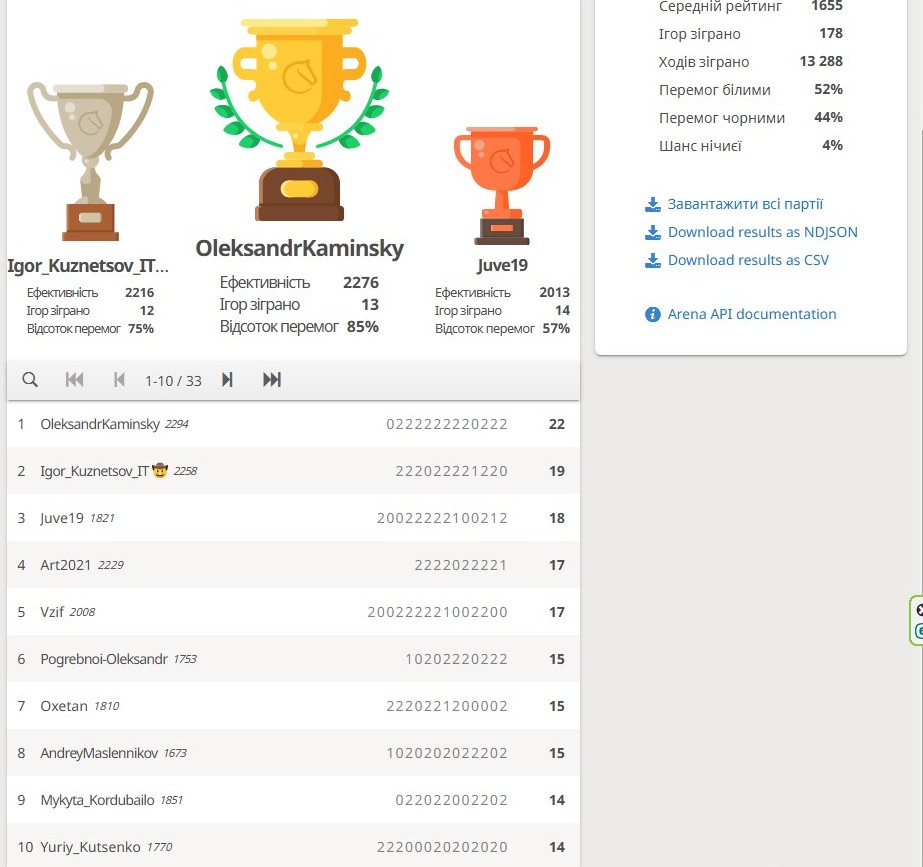Open Arena API documentation link
This screenshot has height=867, width=923.
click(752, 314)
